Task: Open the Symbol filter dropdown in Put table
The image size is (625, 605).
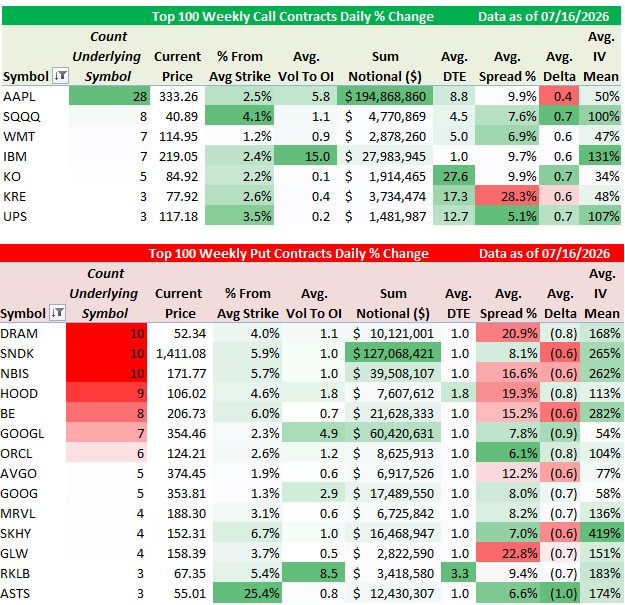Action: coord(58,312)
